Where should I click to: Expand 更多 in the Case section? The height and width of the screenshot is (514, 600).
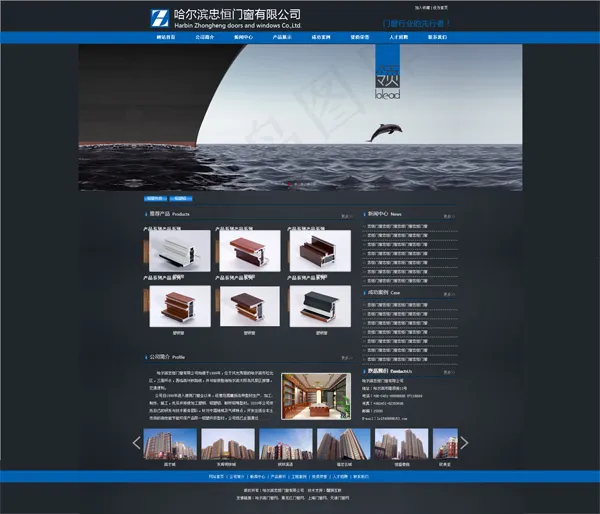click(452, 293)
